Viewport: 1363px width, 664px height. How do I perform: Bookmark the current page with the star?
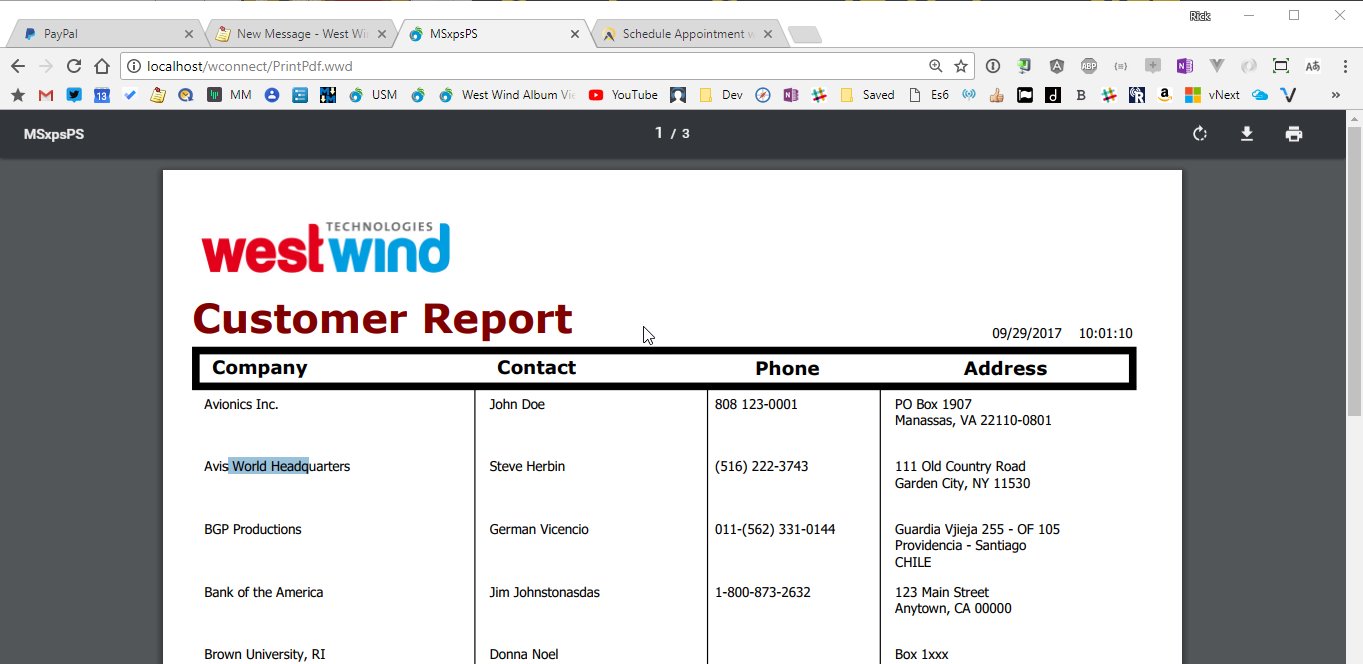pos(960,65)
